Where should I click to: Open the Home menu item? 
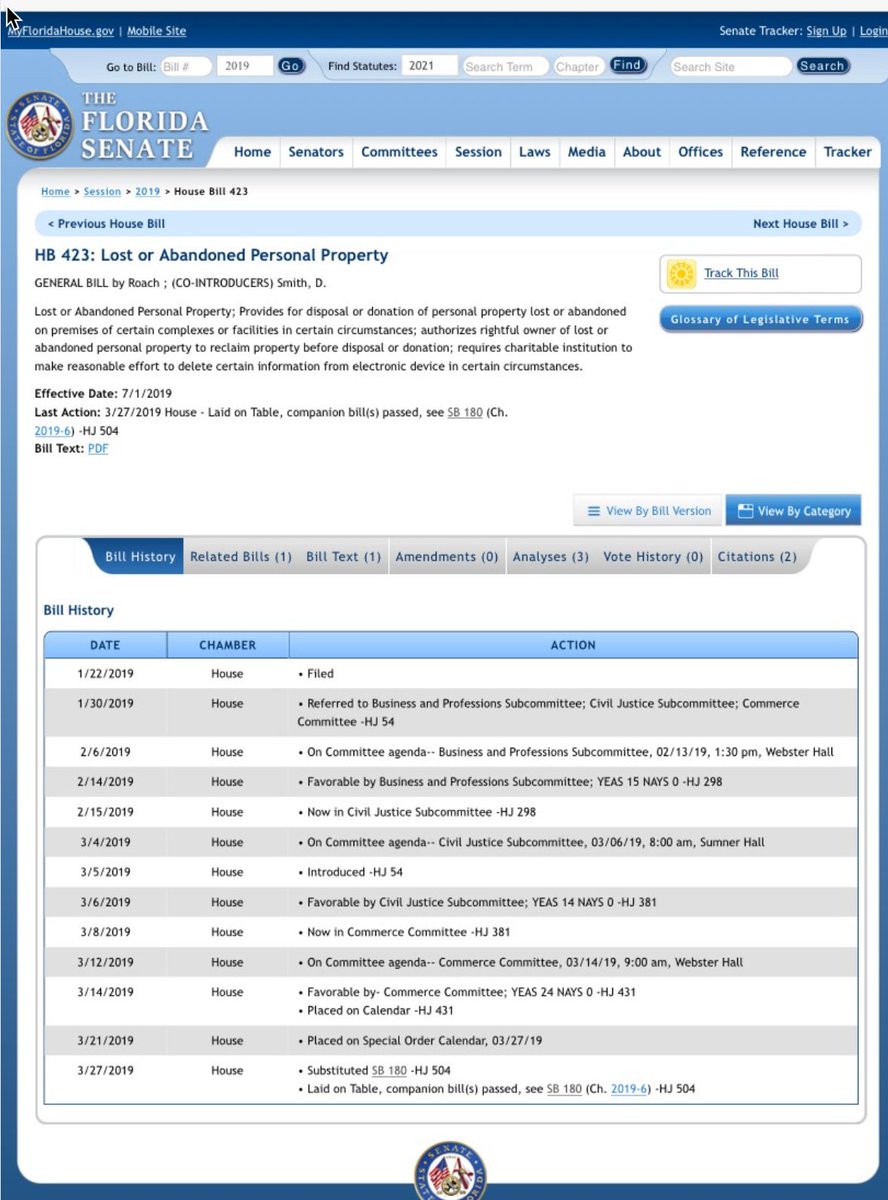[252, 152]
